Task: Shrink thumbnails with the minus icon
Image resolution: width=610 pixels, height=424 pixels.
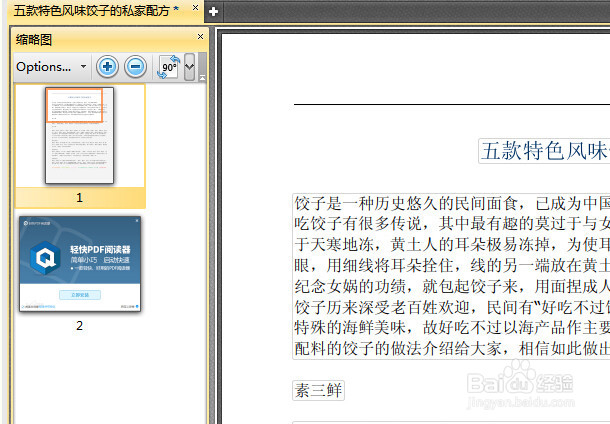Action: tap(135, 67)
